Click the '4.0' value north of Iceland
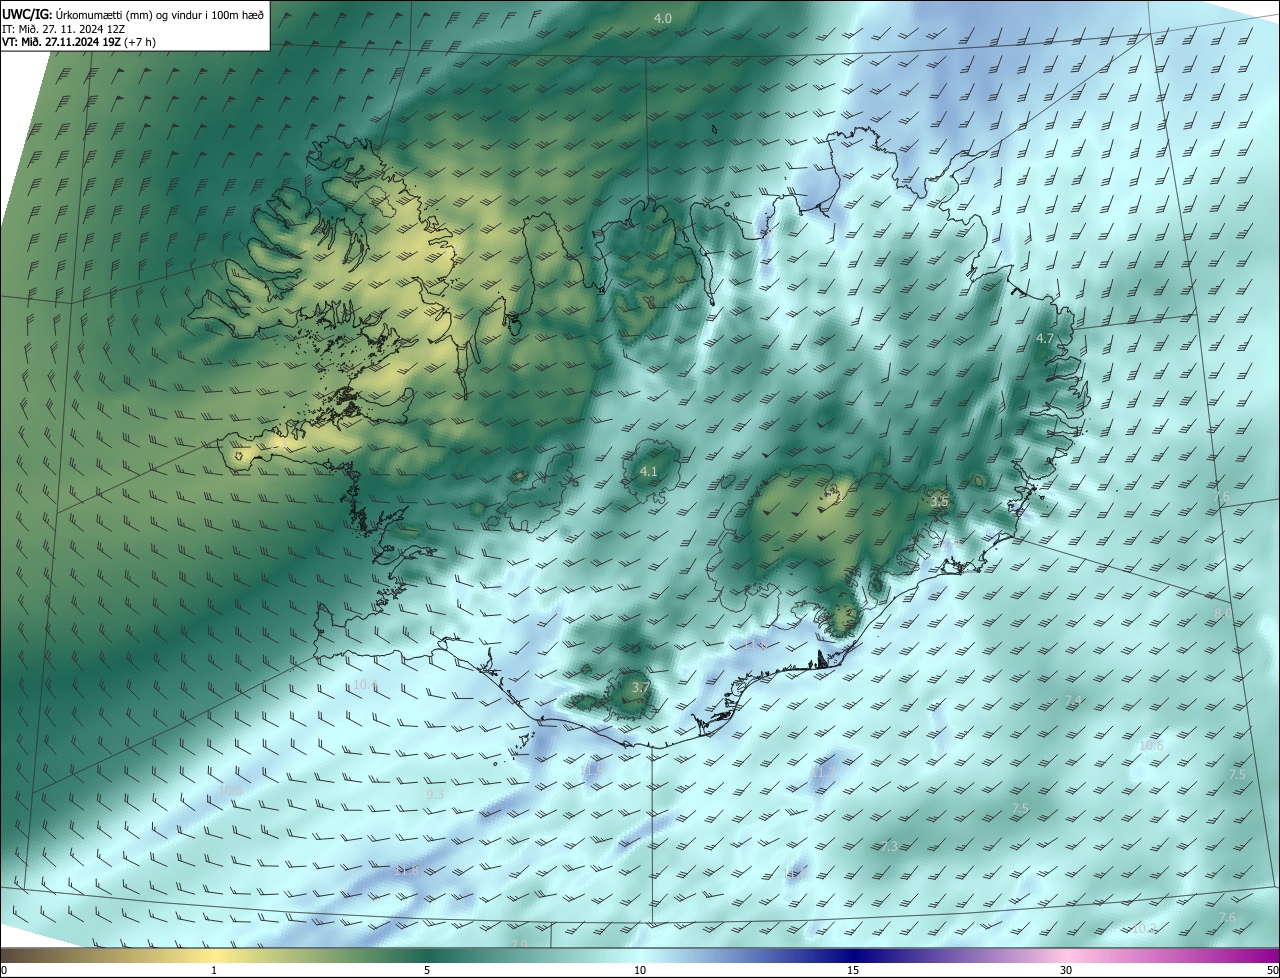The width and height of the screenshot is (1280, 978). pyautogui.click(x=662, y=18)
